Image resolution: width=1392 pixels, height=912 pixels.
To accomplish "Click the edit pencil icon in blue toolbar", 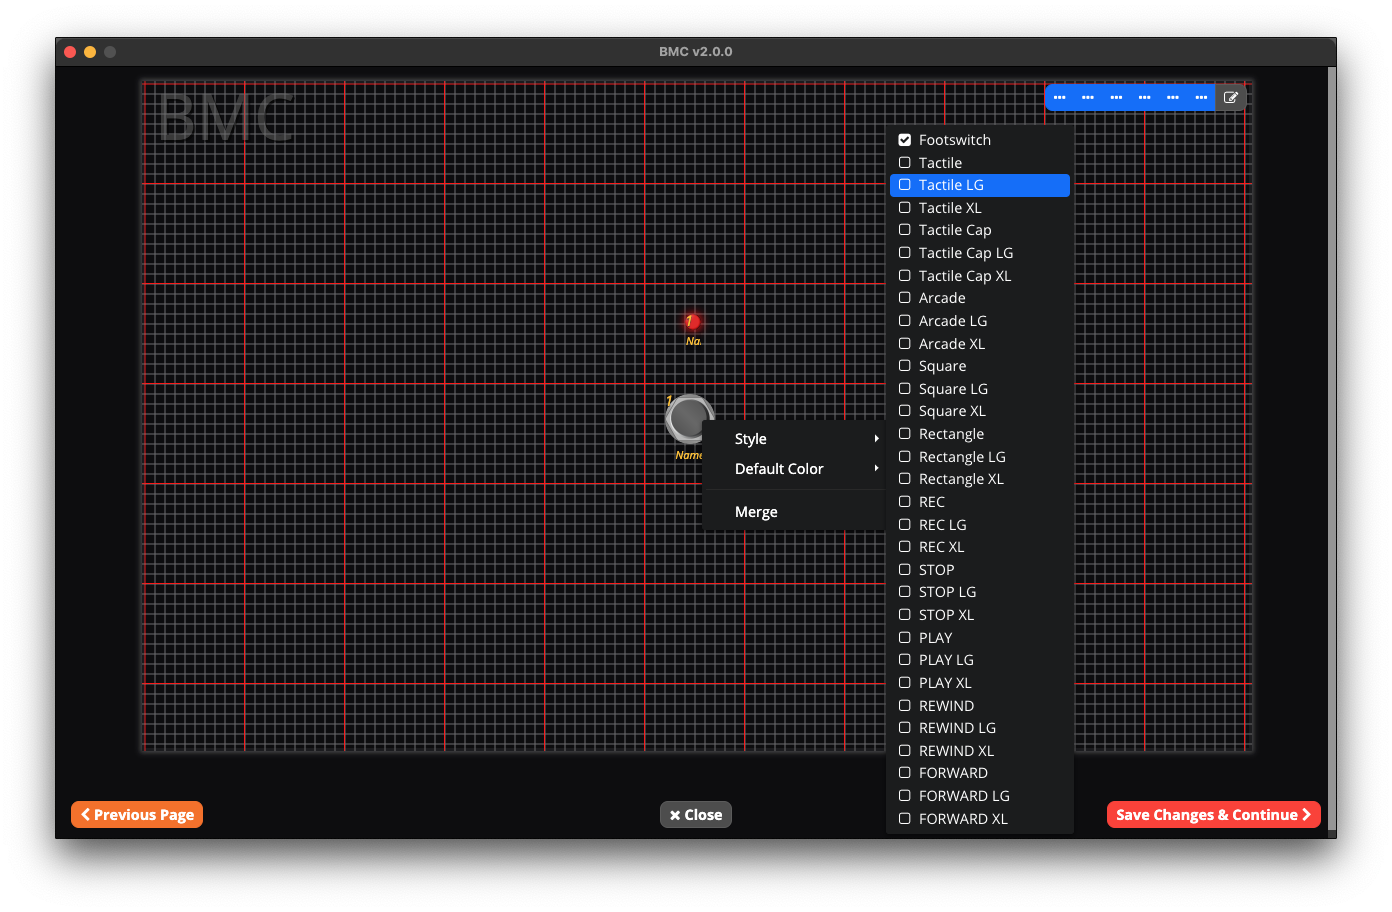I will point(1231,98).
